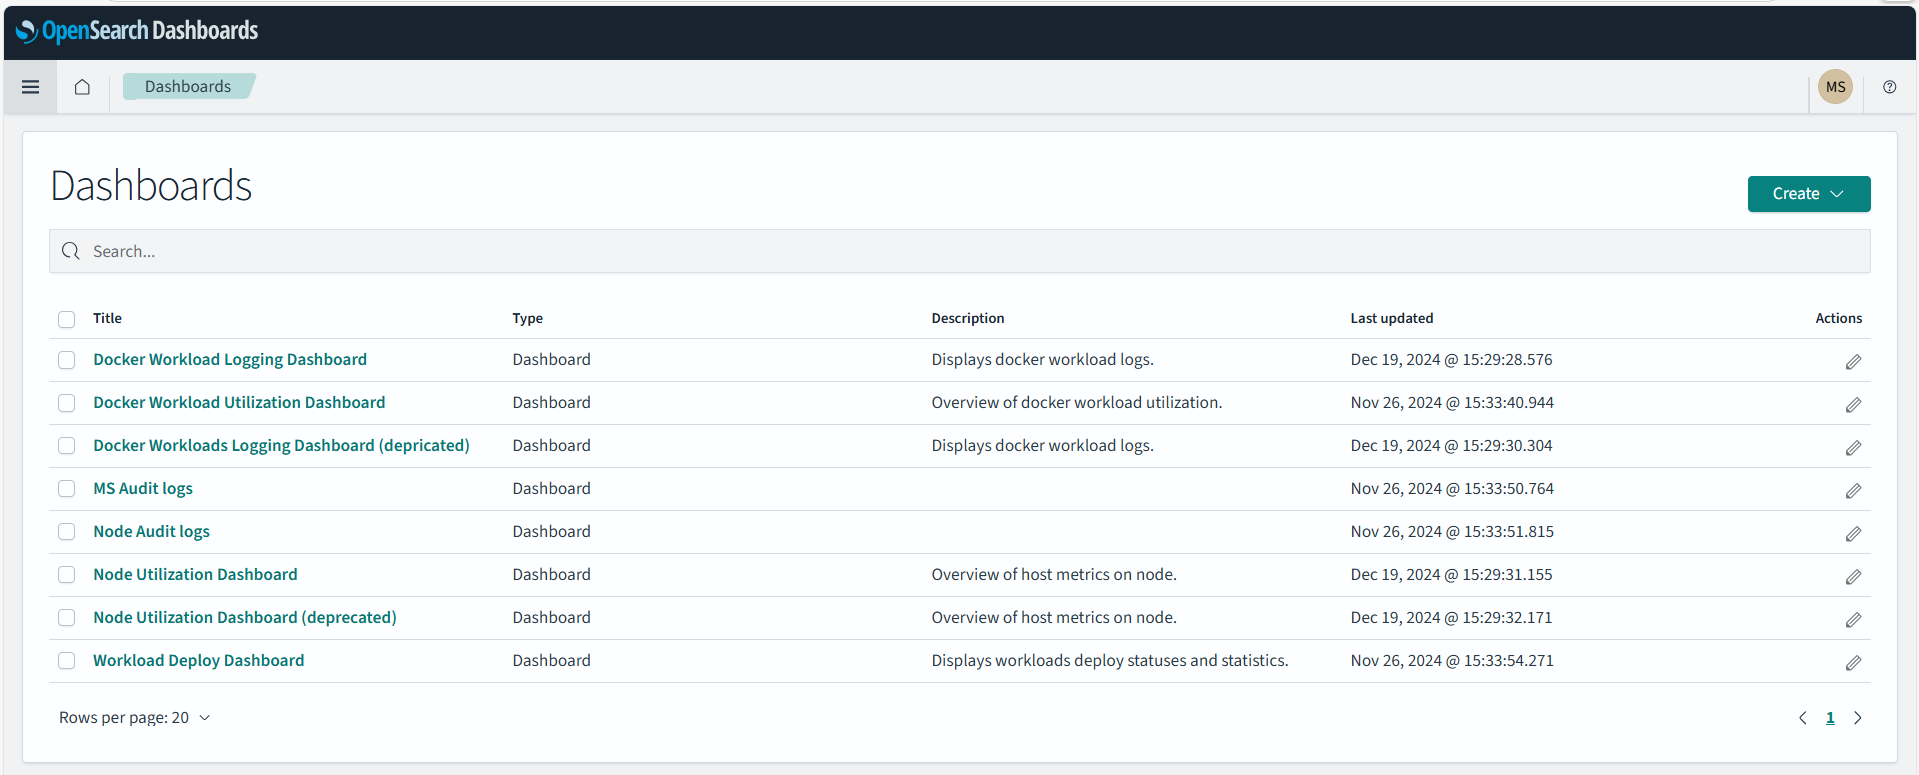Select the Docker Workload Utilization Dashboard checkbox
Image resolution: width=1919 pixels, height=775 pixels.
pyautogui.click(x=67, y=403)
